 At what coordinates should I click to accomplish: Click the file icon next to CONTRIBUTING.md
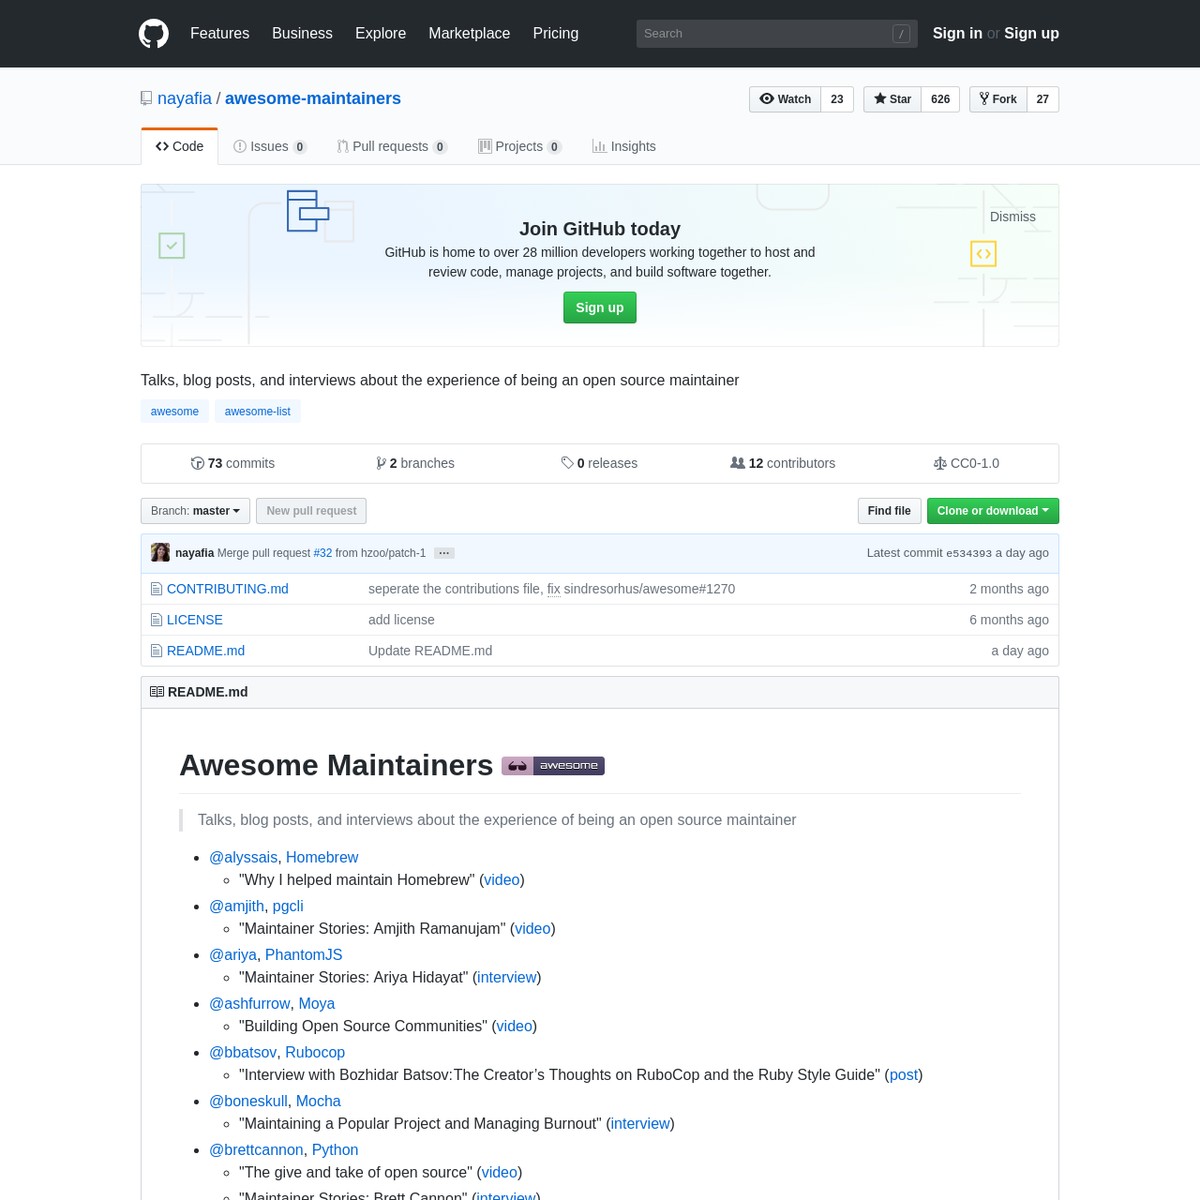156,589
